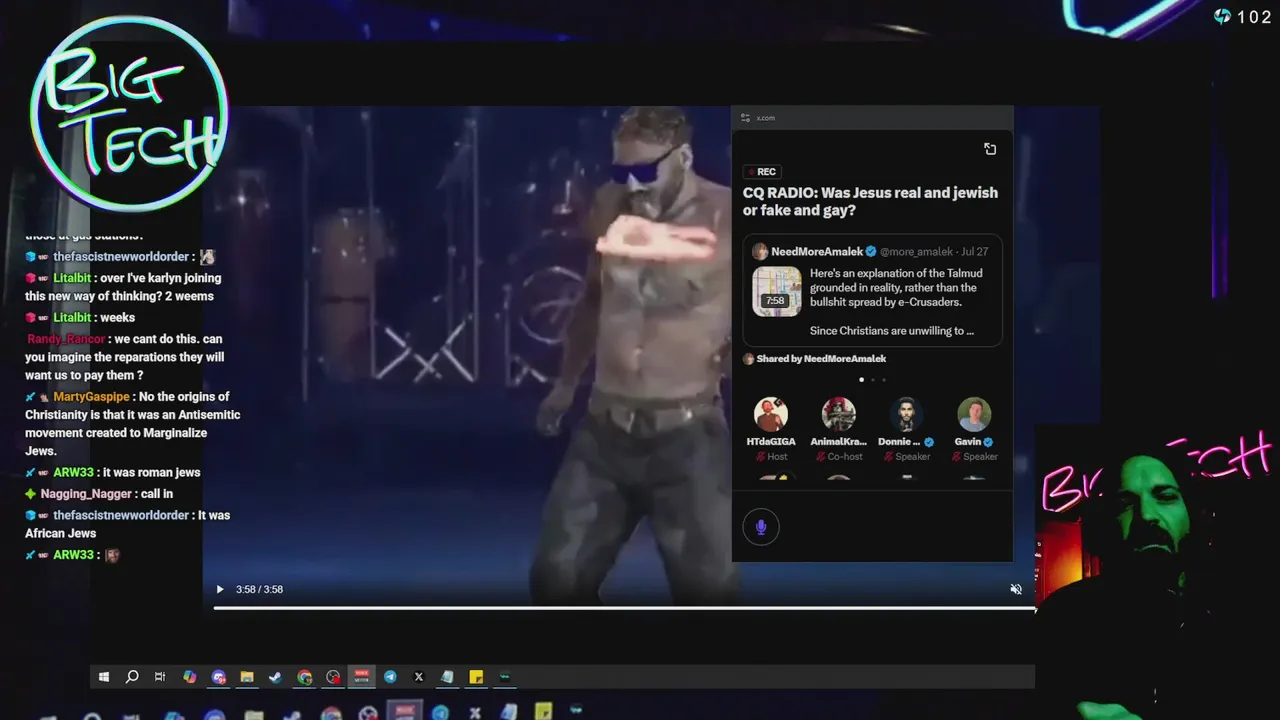Click the "call in" chat message

tap(157, 494)
